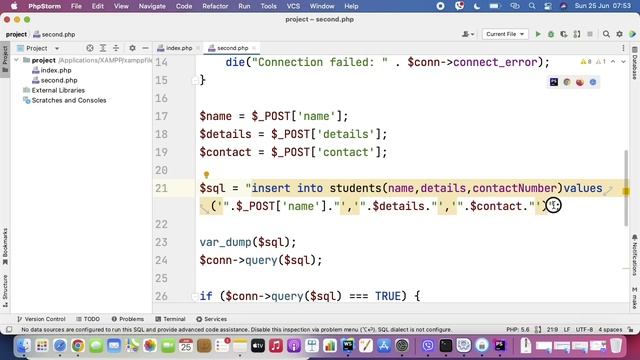This screenshot has height=360, width=640.
Task: Toggle Project sidebar tool button
Action: coord(5,59)
